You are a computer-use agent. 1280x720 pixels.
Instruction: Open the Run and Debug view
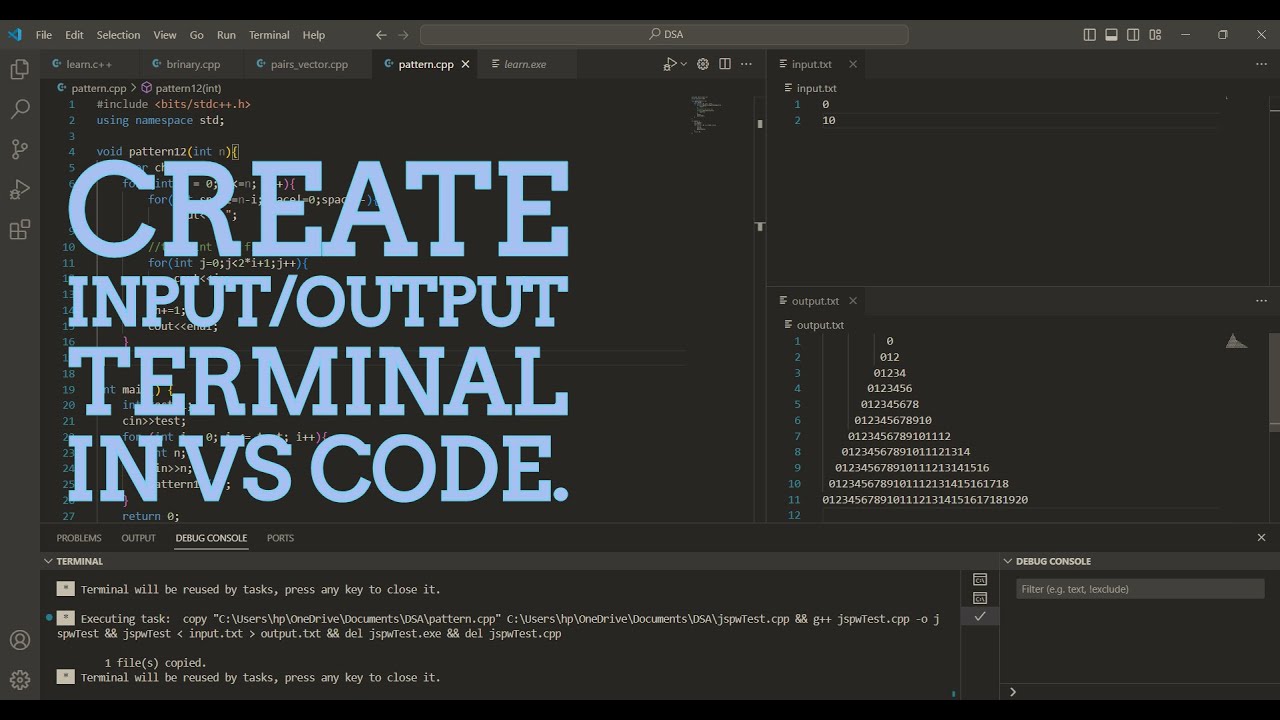(19, 190)
